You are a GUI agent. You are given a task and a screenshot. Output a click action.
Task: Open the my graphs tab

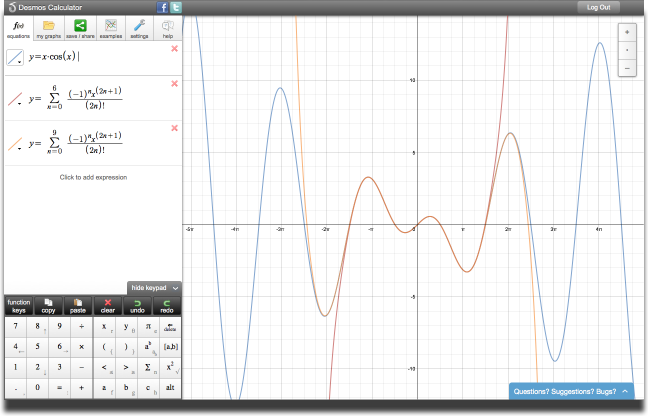click(x=49, y=29)
